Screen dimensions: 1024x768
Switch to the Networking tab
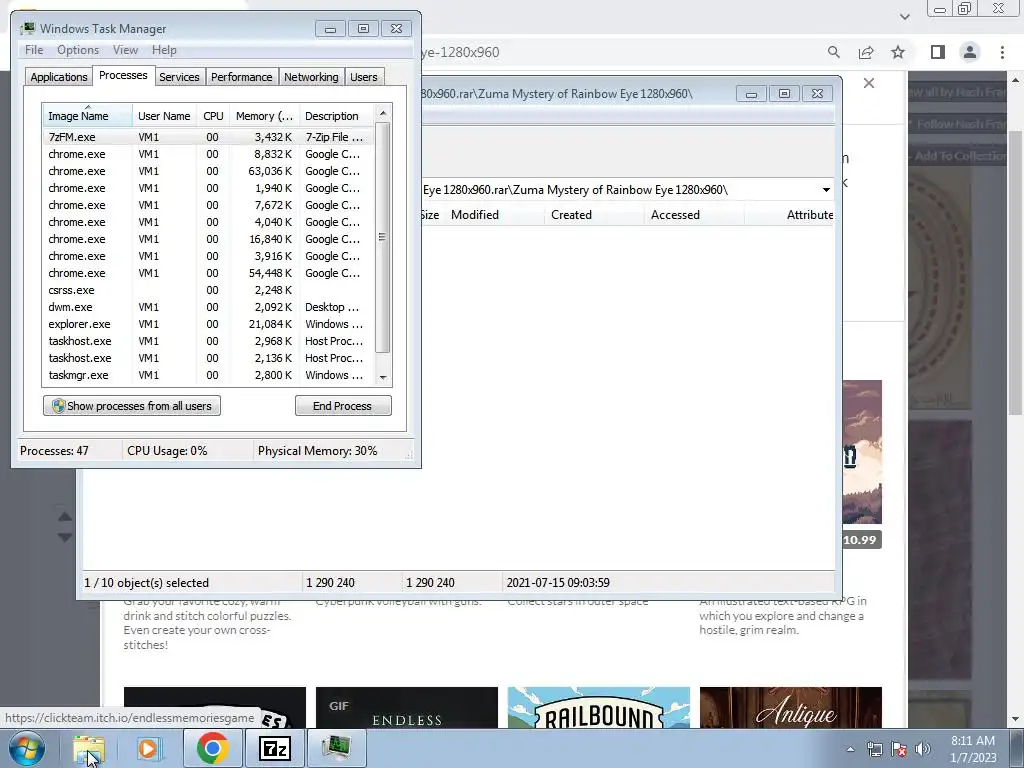(311, 77)
